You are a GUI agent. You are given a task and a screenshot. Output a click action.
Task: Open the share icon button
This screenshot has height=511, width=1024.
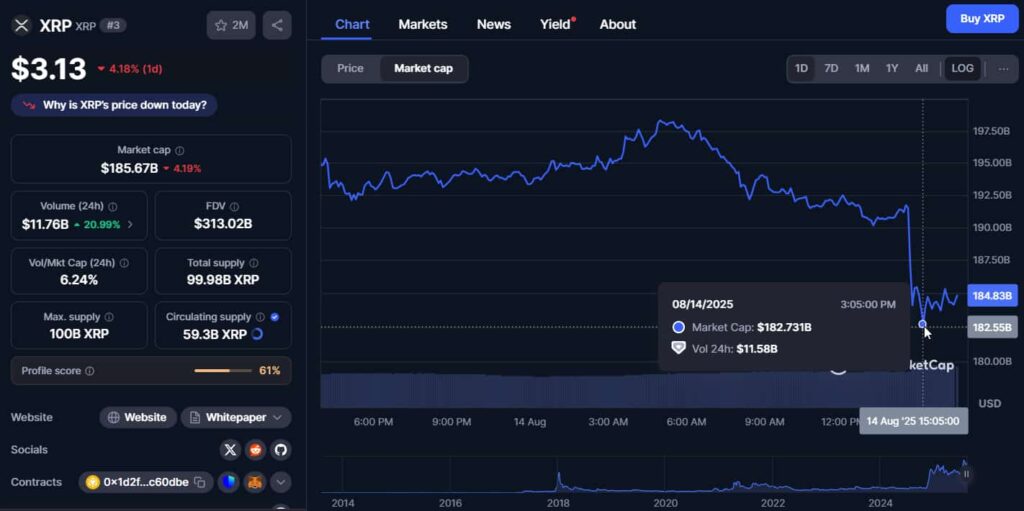(277, 25)
